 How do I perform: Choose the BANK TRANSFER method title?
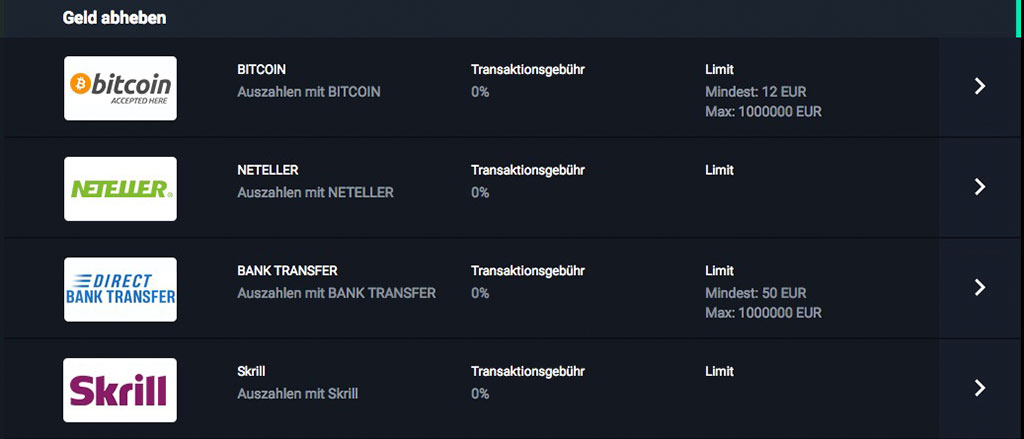[287, 270]
